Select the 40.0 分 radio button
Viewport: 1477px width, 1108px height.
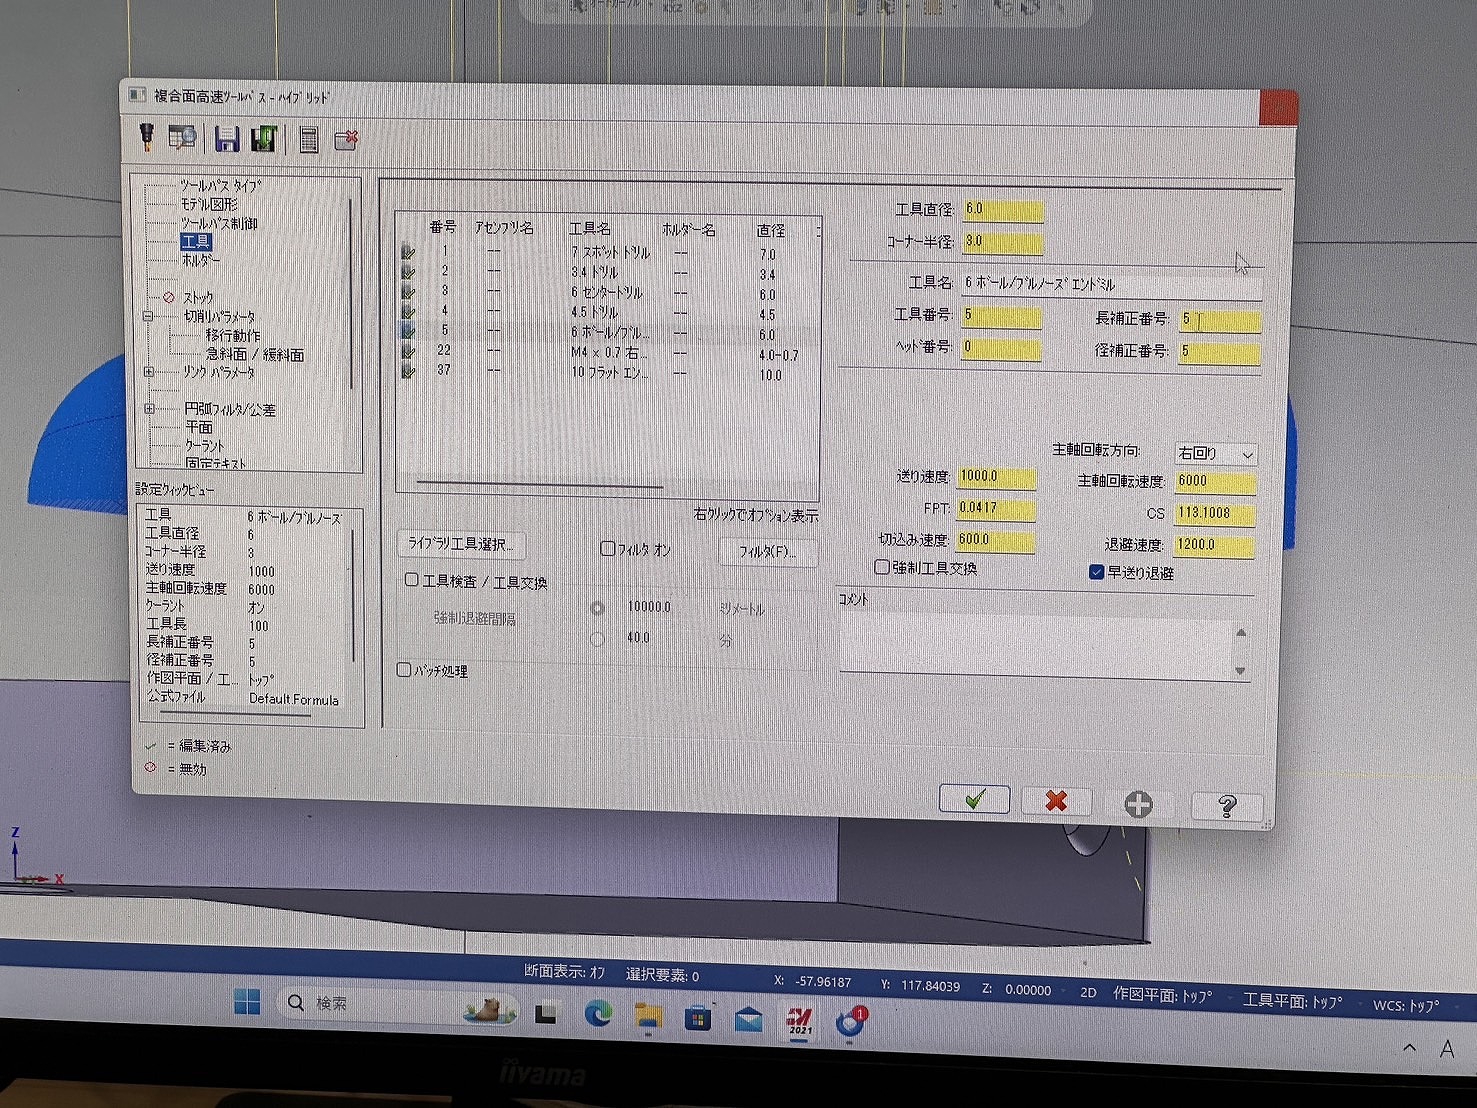(597, 638)
